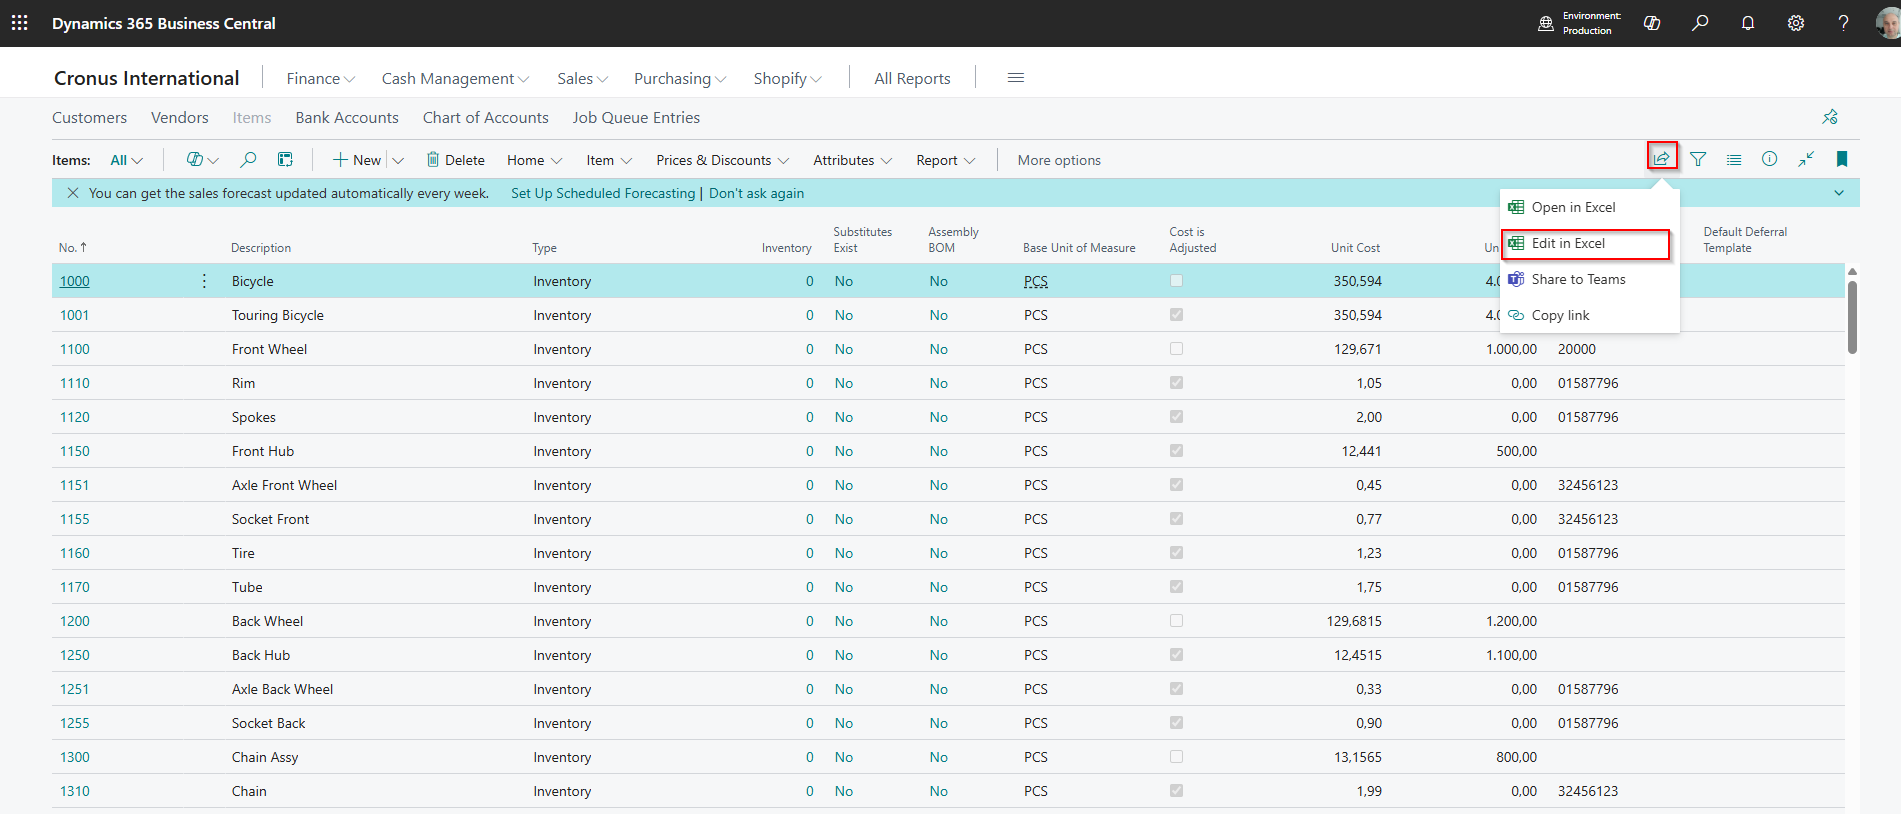The height and width of the screenshot is (814, 1901).
Task: Click the top bar search magnifier
Action: coord(1700,23)
